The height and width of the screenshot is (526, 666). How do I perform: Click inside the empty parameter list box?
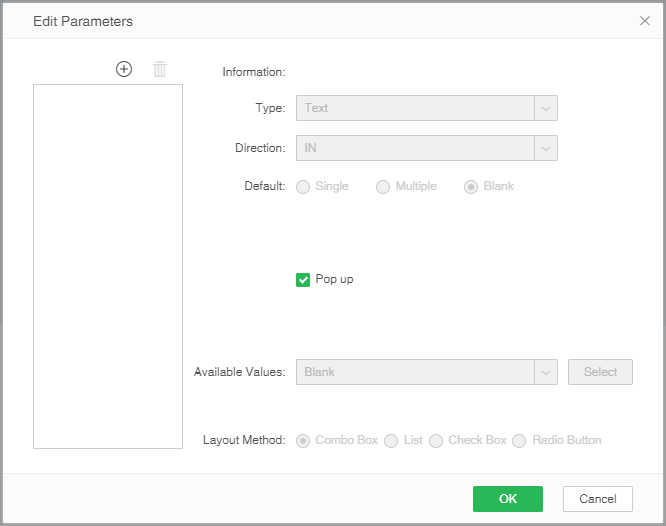[108, 266]
